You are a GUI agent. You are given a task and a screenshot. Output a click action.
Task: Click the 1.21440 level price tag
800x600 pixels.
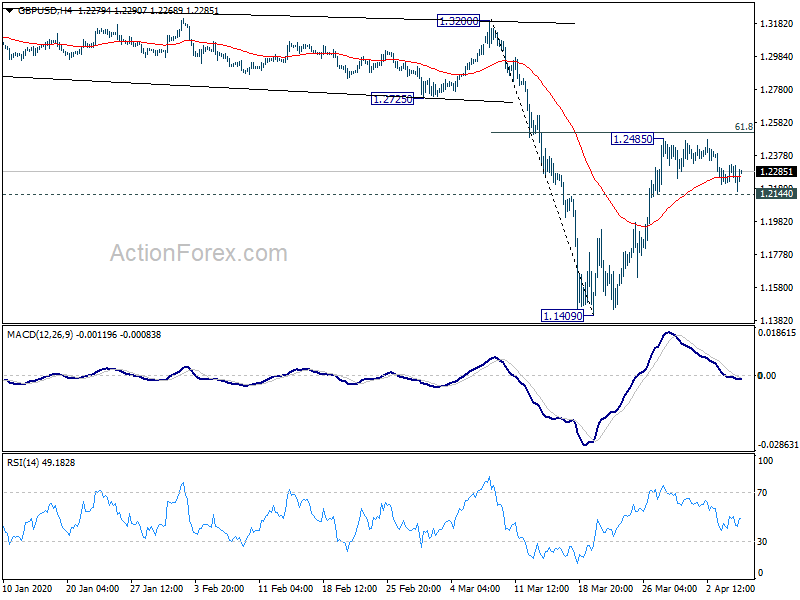[x=776, y=193]
